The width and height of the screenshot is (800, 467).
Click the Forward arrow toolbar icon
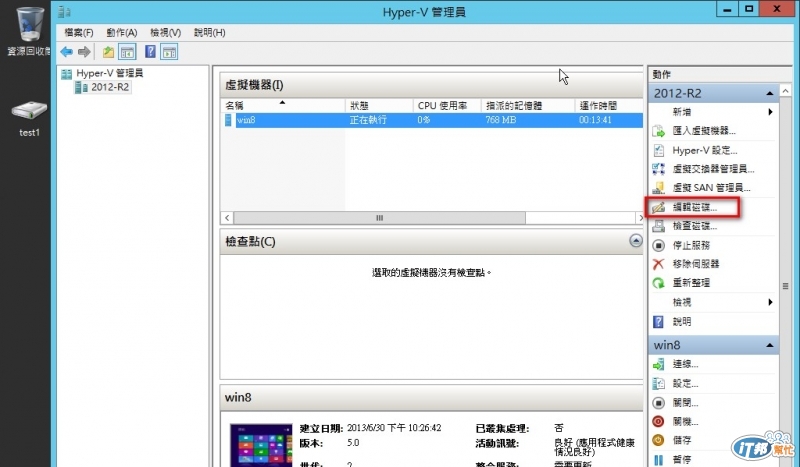point(84,52)
